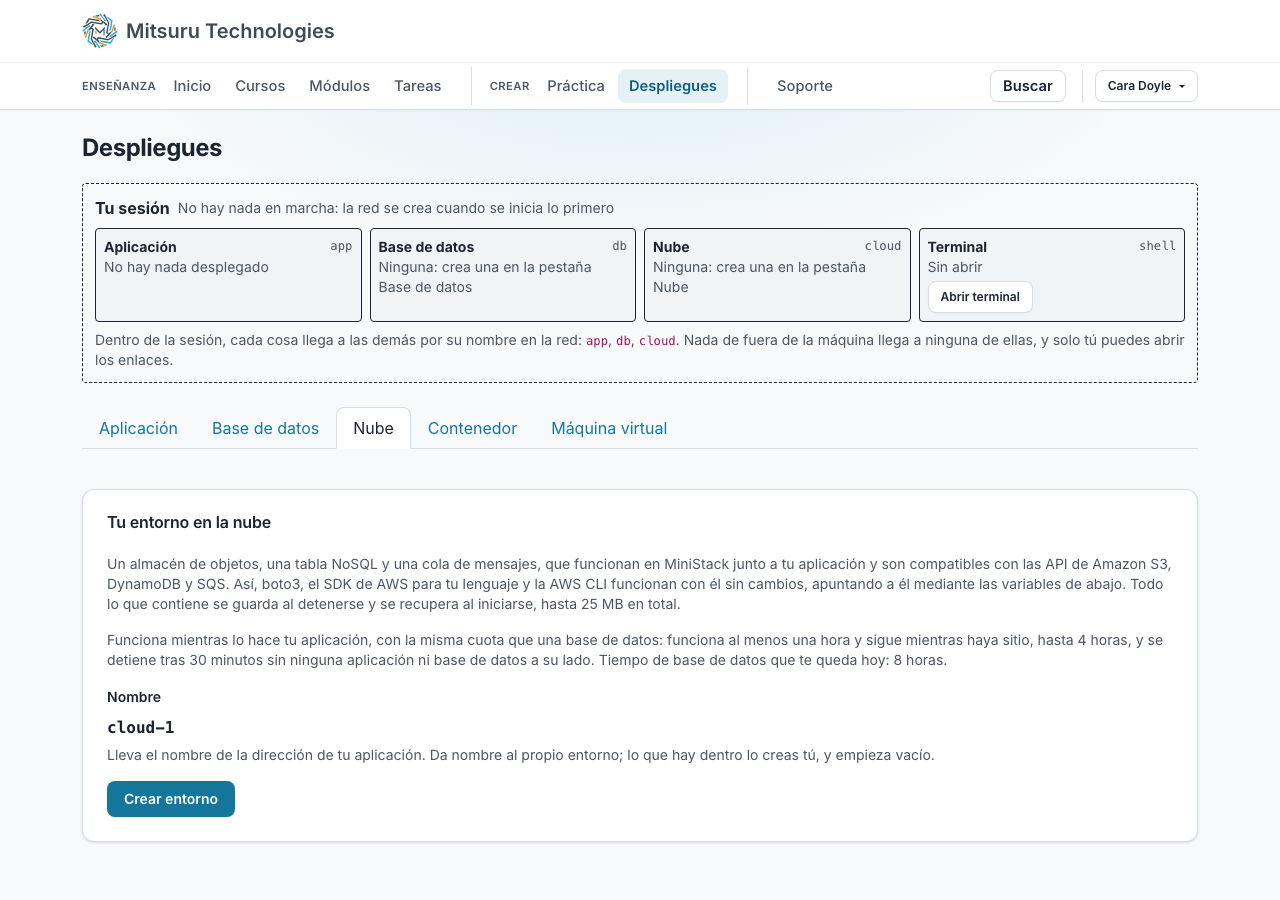Switch to the Base de datos tab

[265, 428]
